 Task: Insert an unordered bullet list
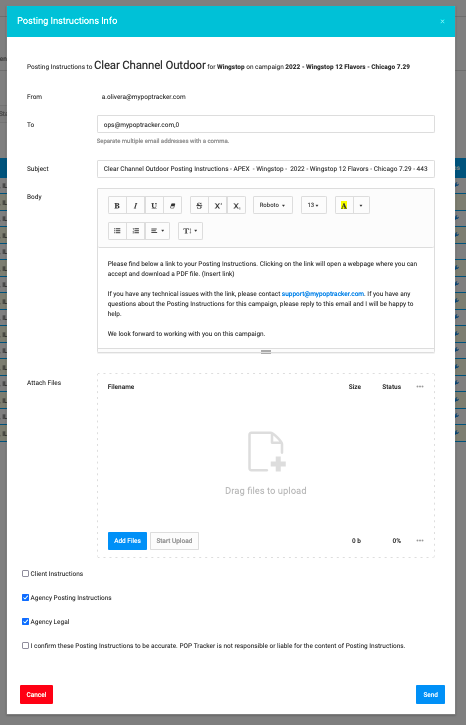(x=117, y=231)
